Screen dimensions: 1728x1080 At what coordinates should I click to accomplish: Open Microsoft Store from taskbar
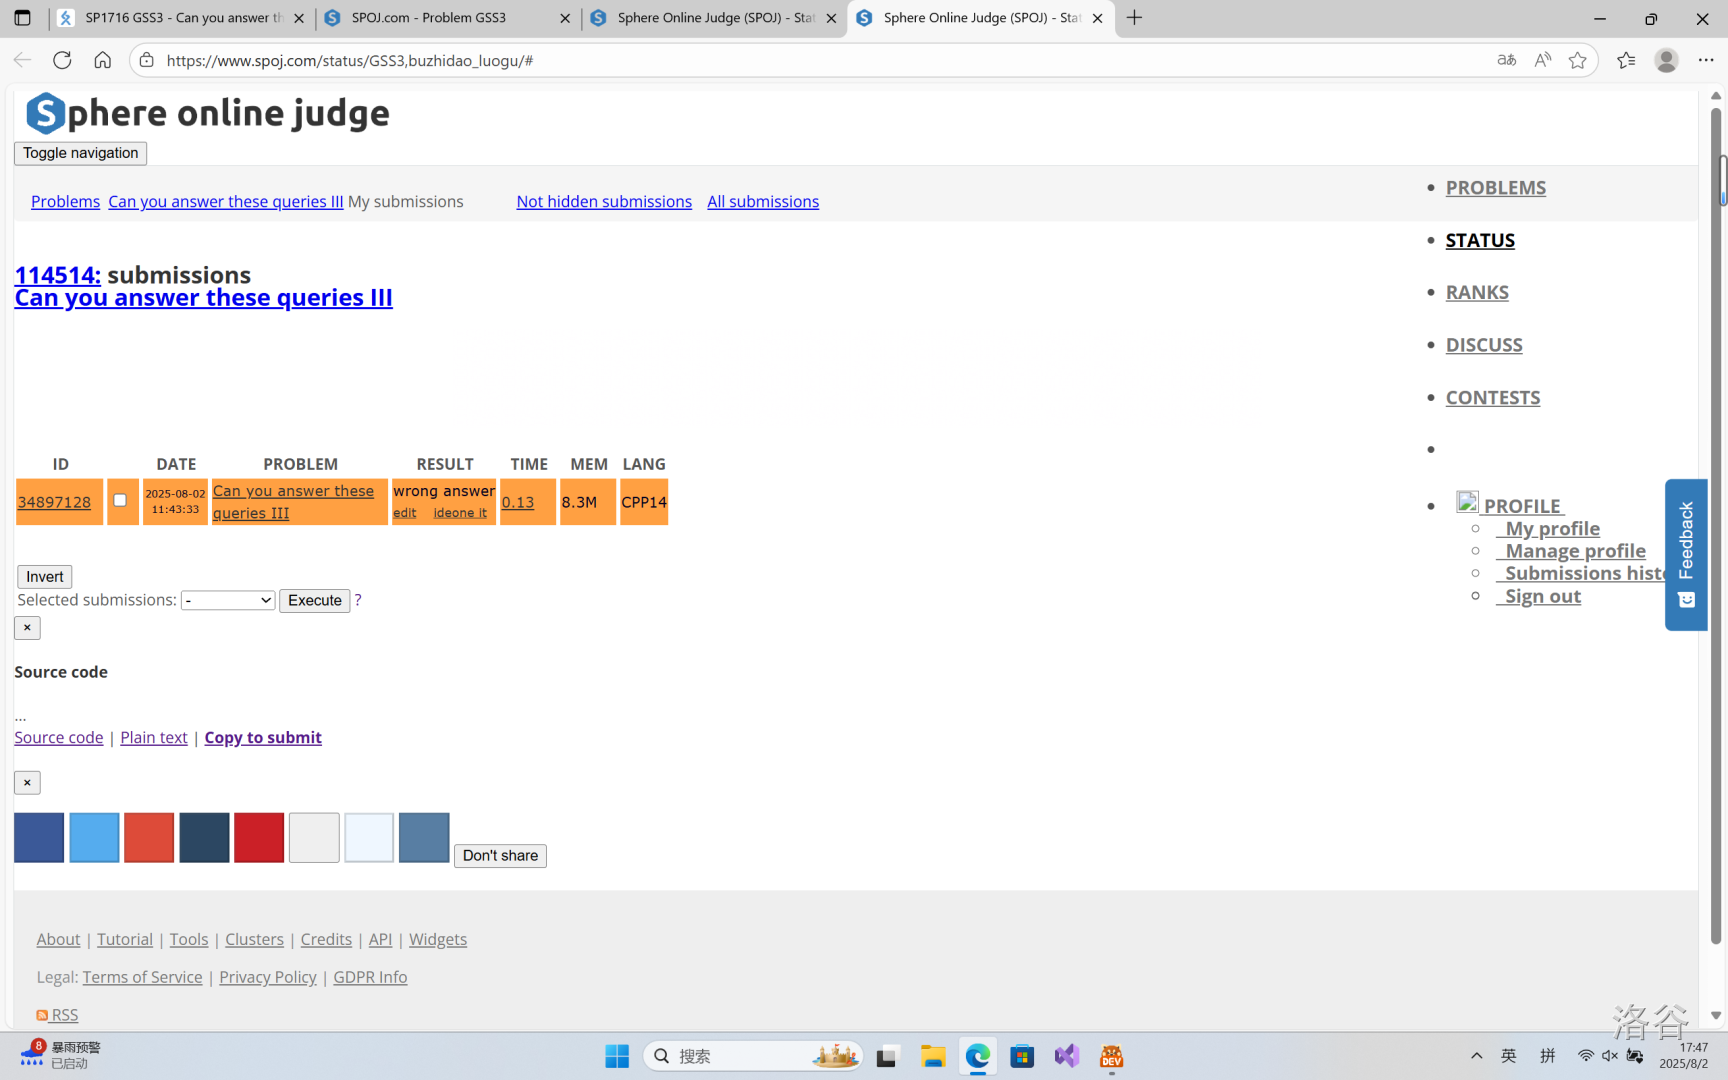click(x=1022, y=1056)
